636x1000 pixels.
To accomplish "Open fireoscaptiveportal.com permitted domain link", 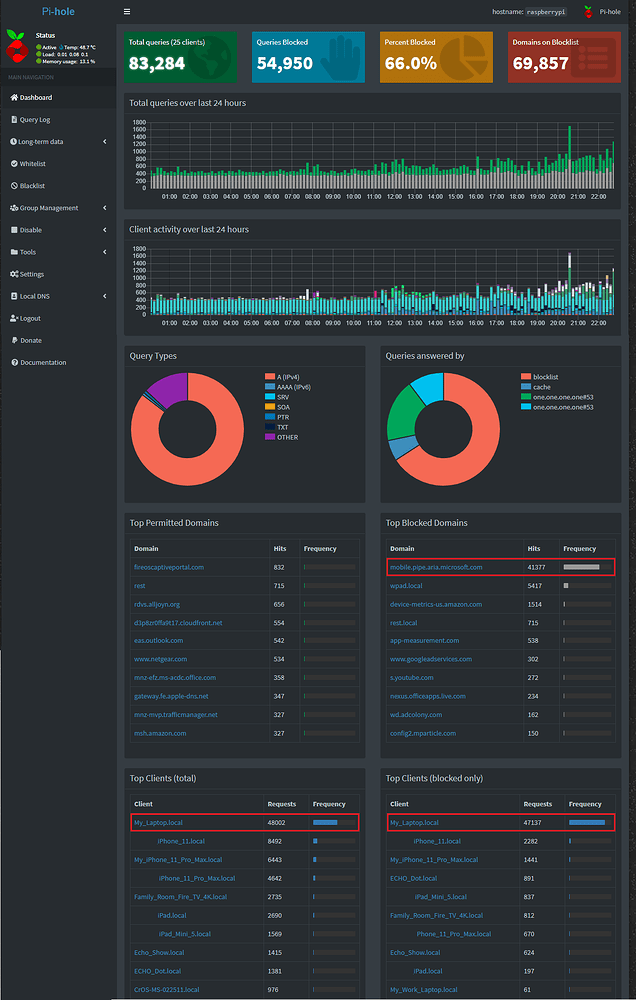I will click(x=169, y=567).
